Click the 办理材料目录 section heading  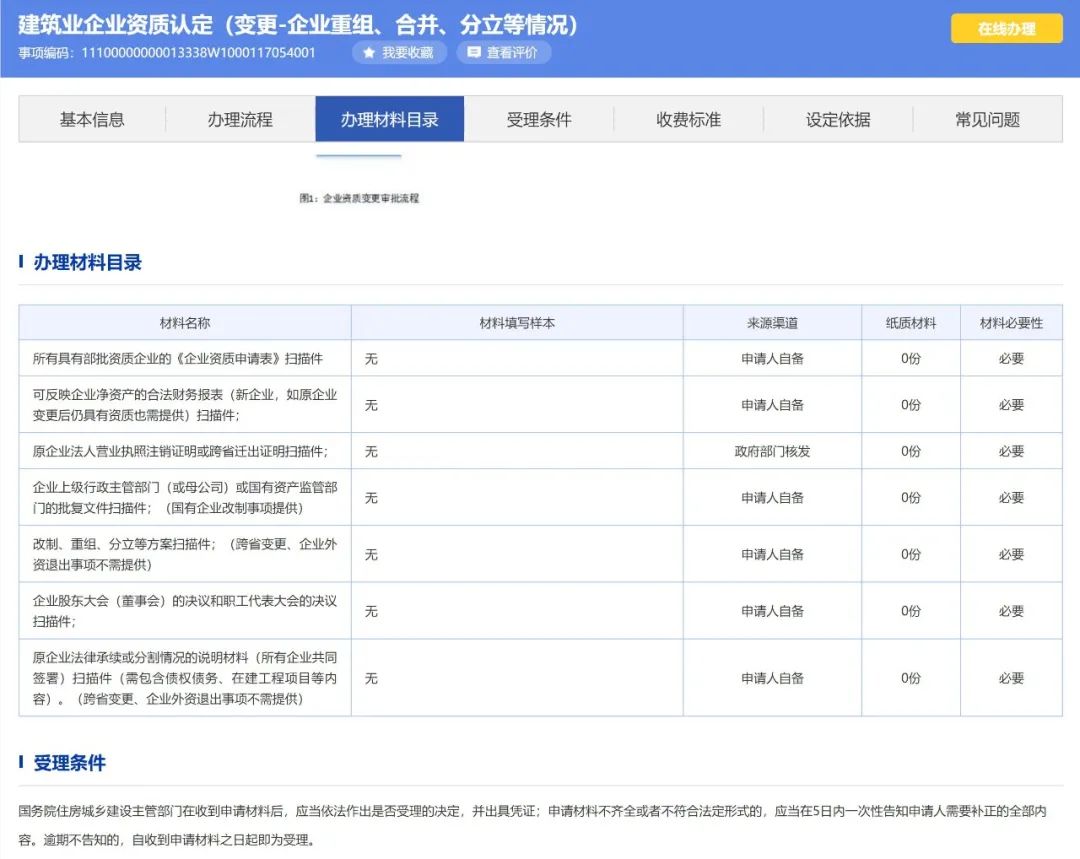[87, 262]
